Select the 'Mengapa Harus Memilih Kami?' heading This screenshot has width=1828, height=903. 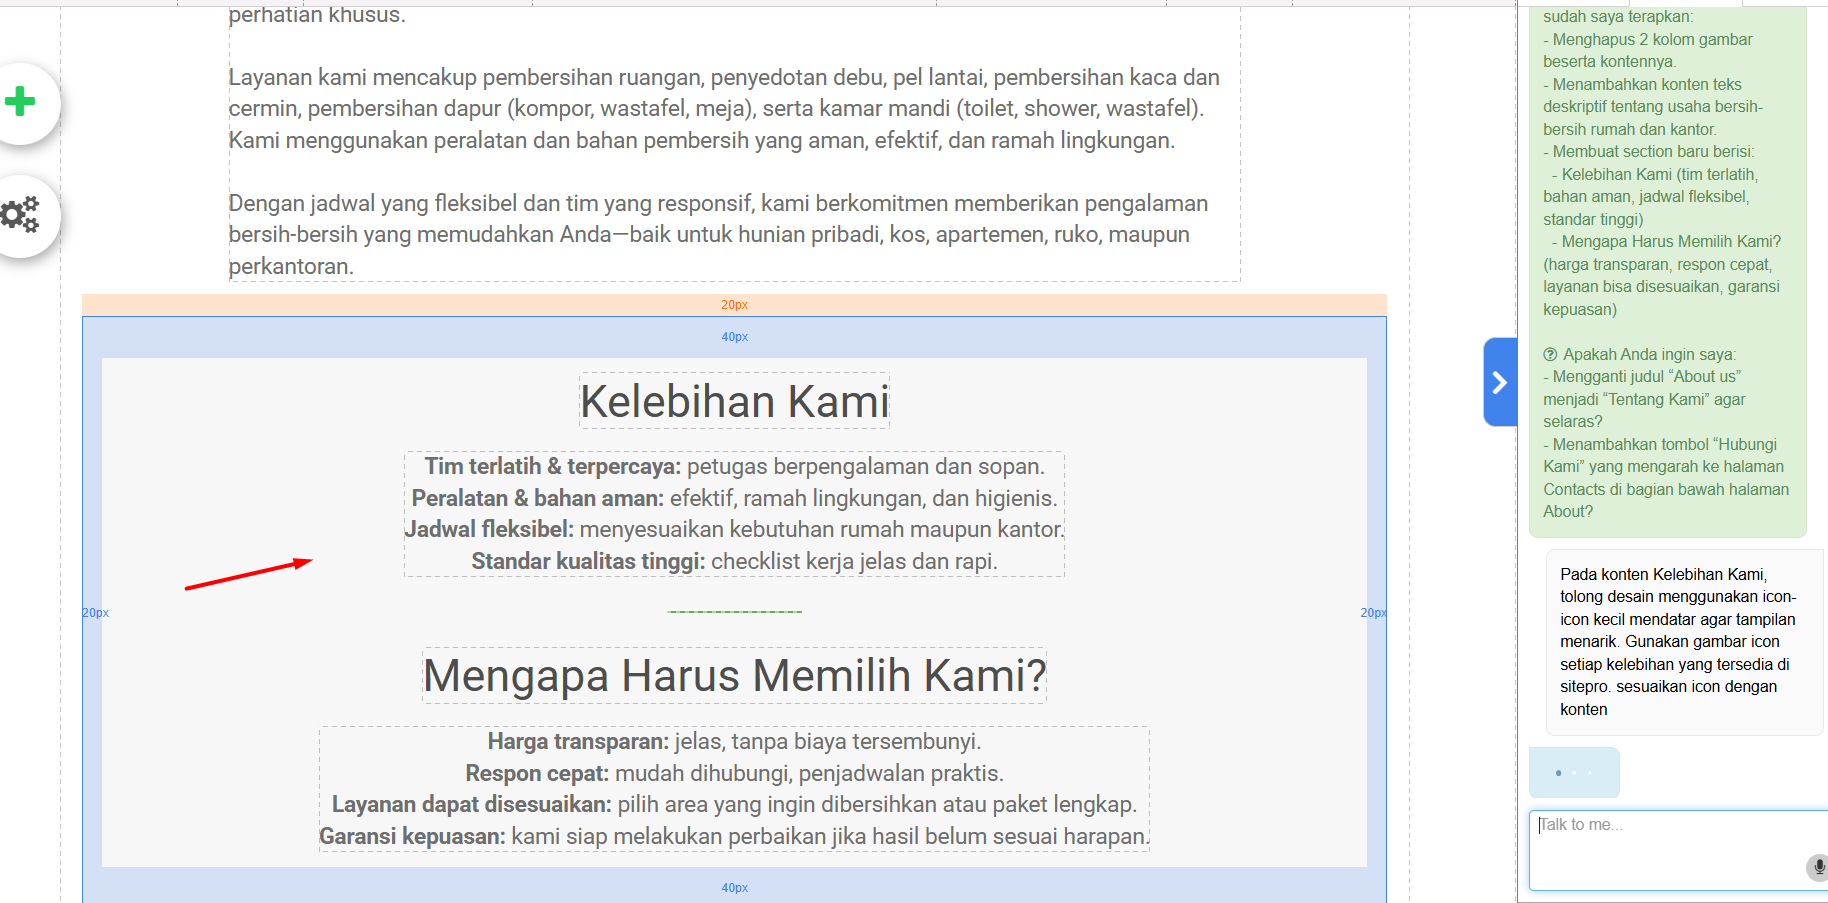click(x=734, y=676)
